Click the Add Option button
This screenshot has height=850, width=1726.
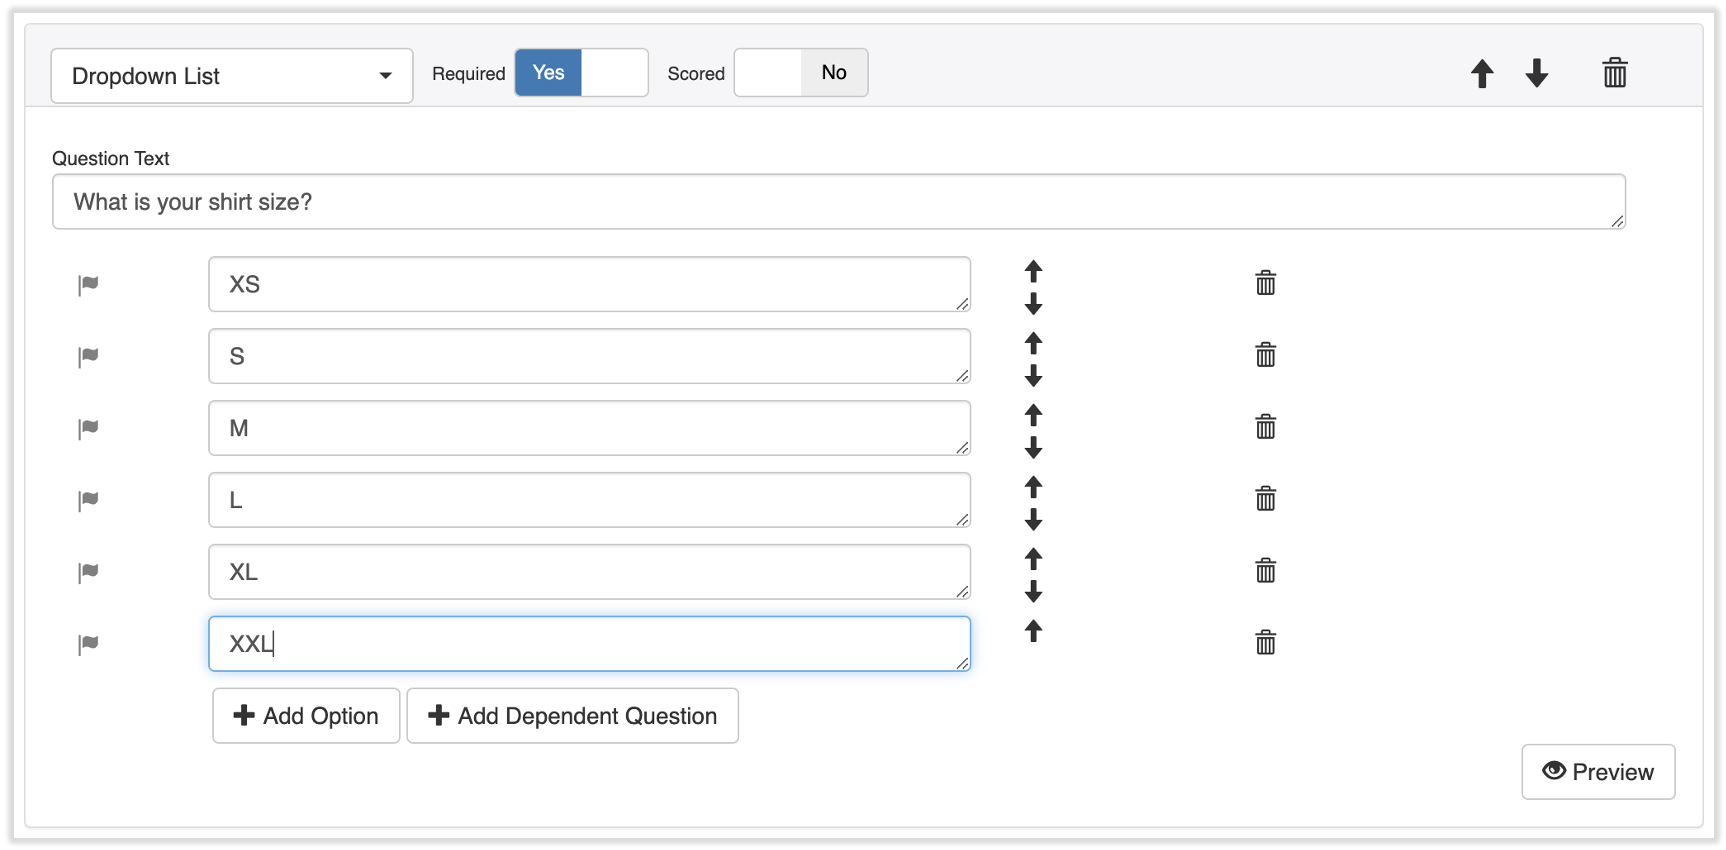pos(306,716)
